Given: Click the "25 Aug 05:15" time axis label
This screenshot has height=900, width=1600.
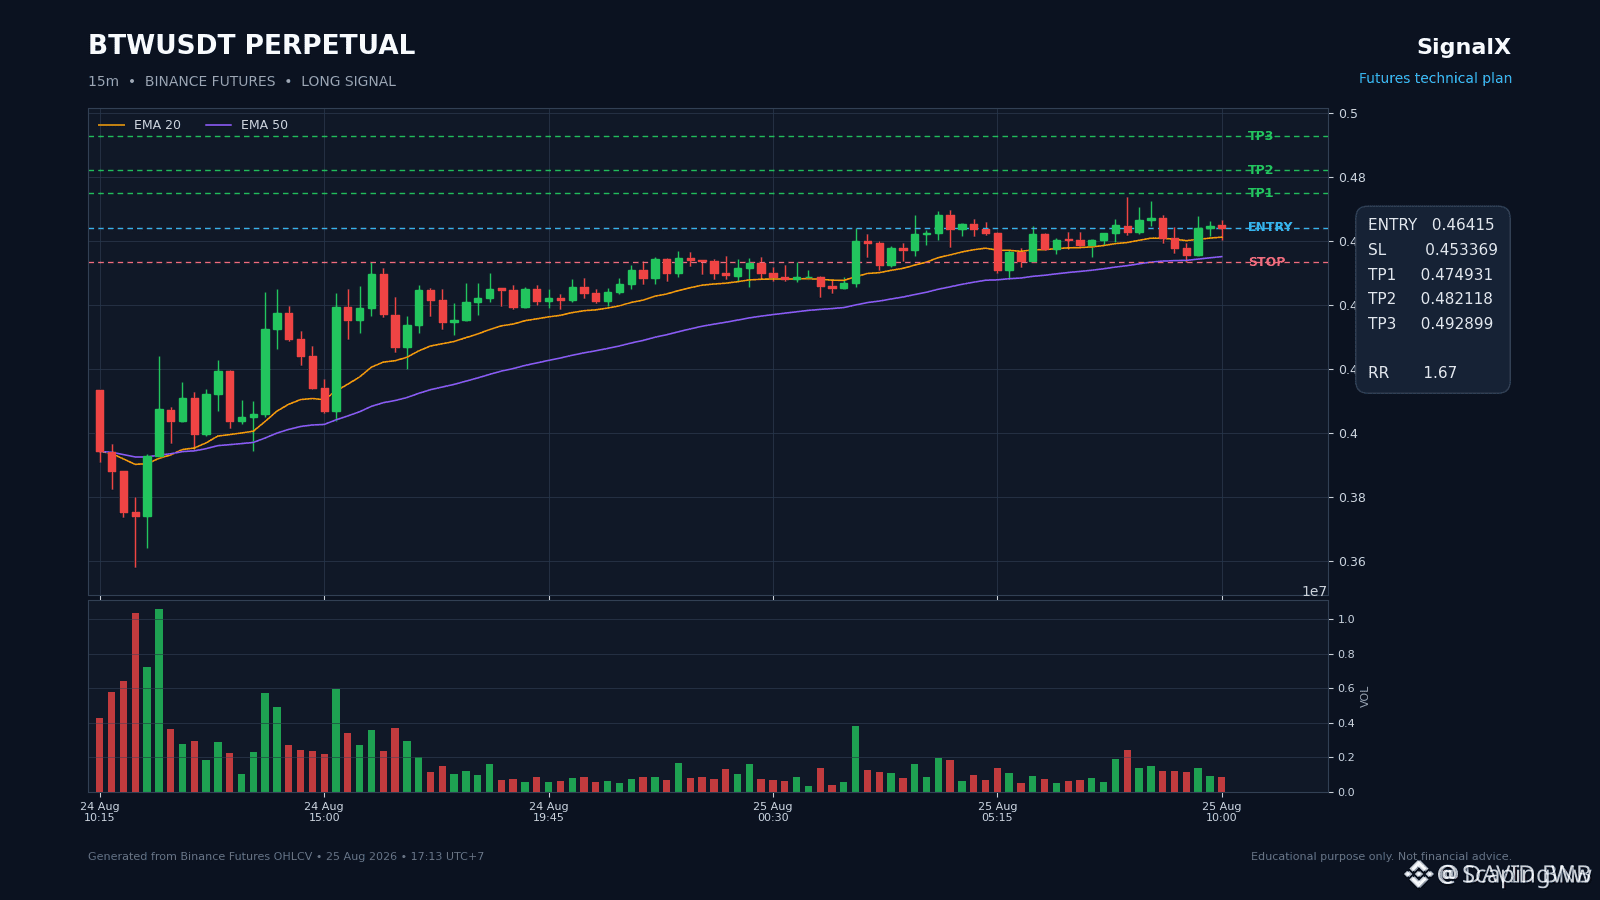Looking at the screenshot, I should [997, 812].
